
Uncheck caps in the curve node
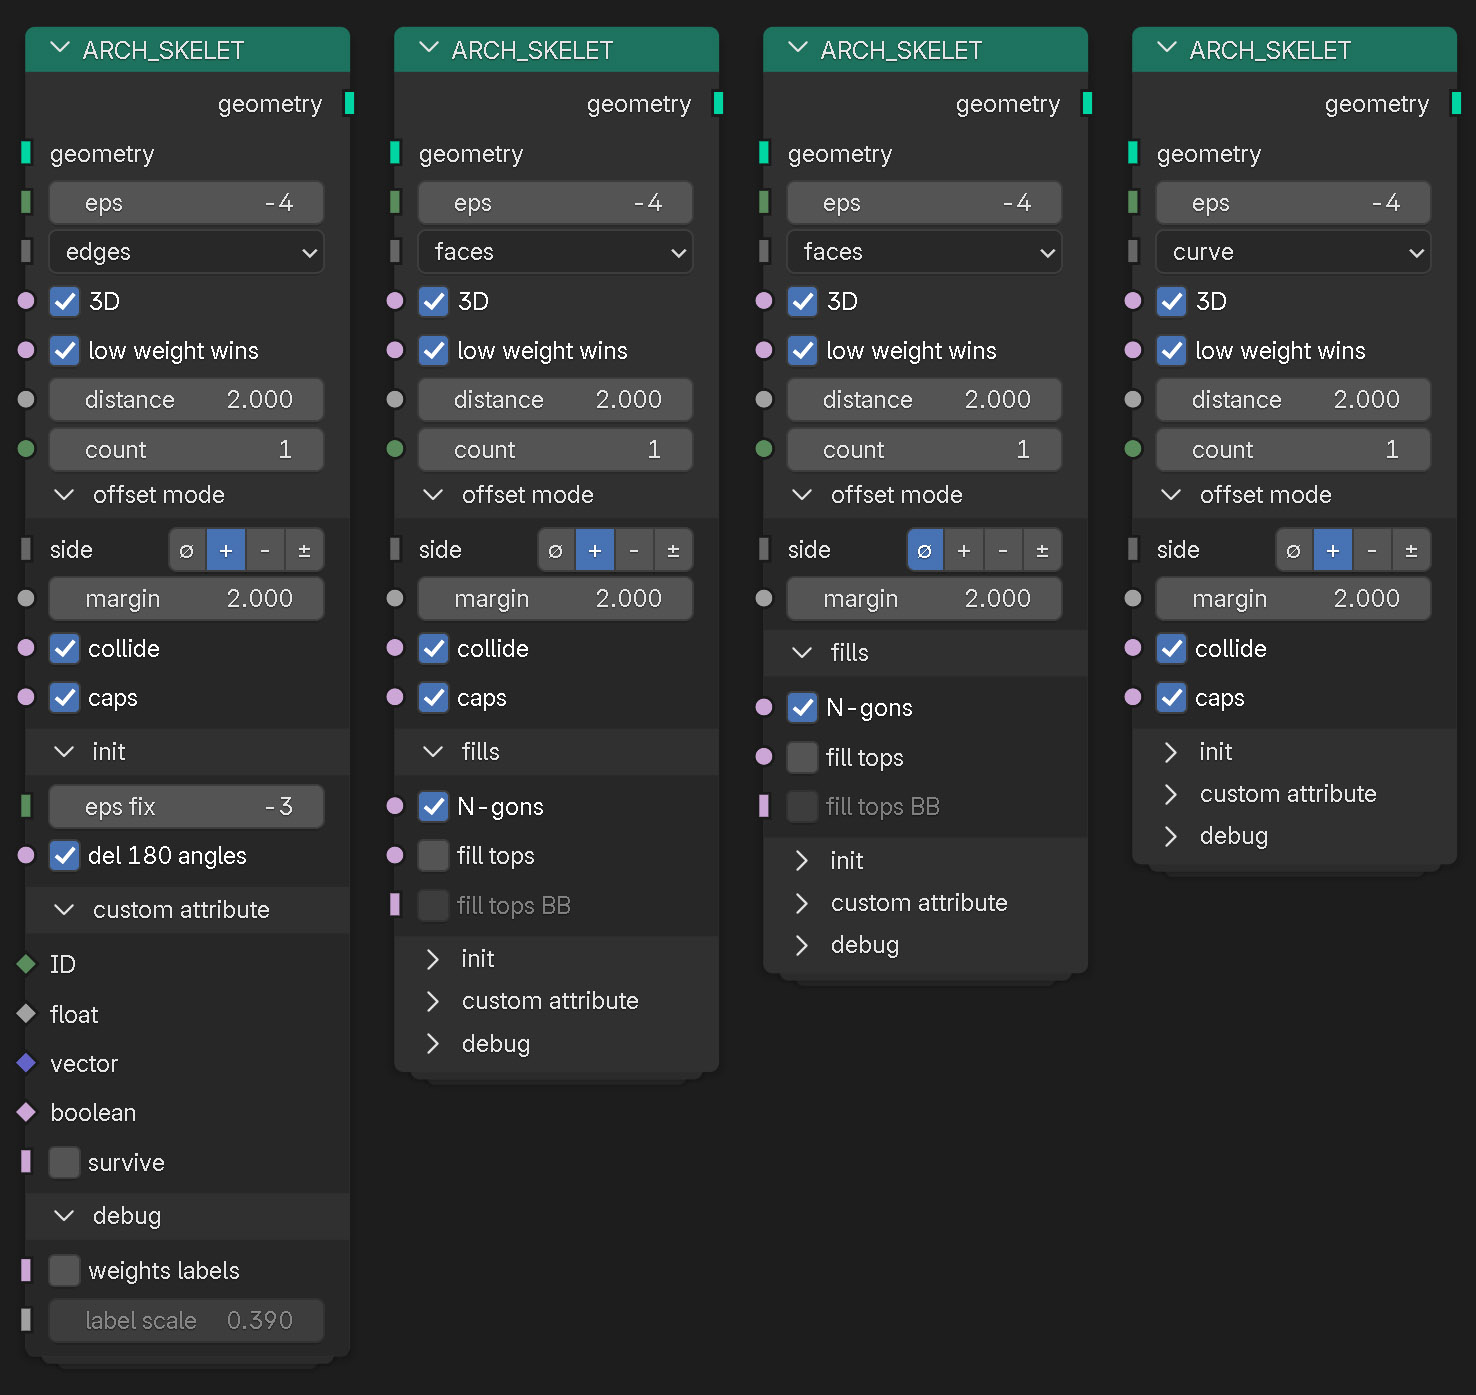(1172, 697)
